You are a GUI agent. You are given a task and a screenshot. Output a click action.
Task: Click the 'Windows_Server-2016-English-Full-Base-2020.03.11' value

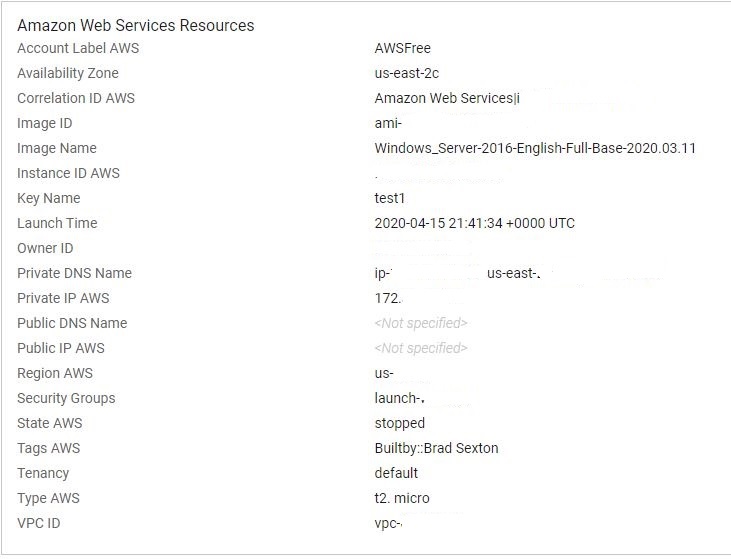(x=535, y=148)
